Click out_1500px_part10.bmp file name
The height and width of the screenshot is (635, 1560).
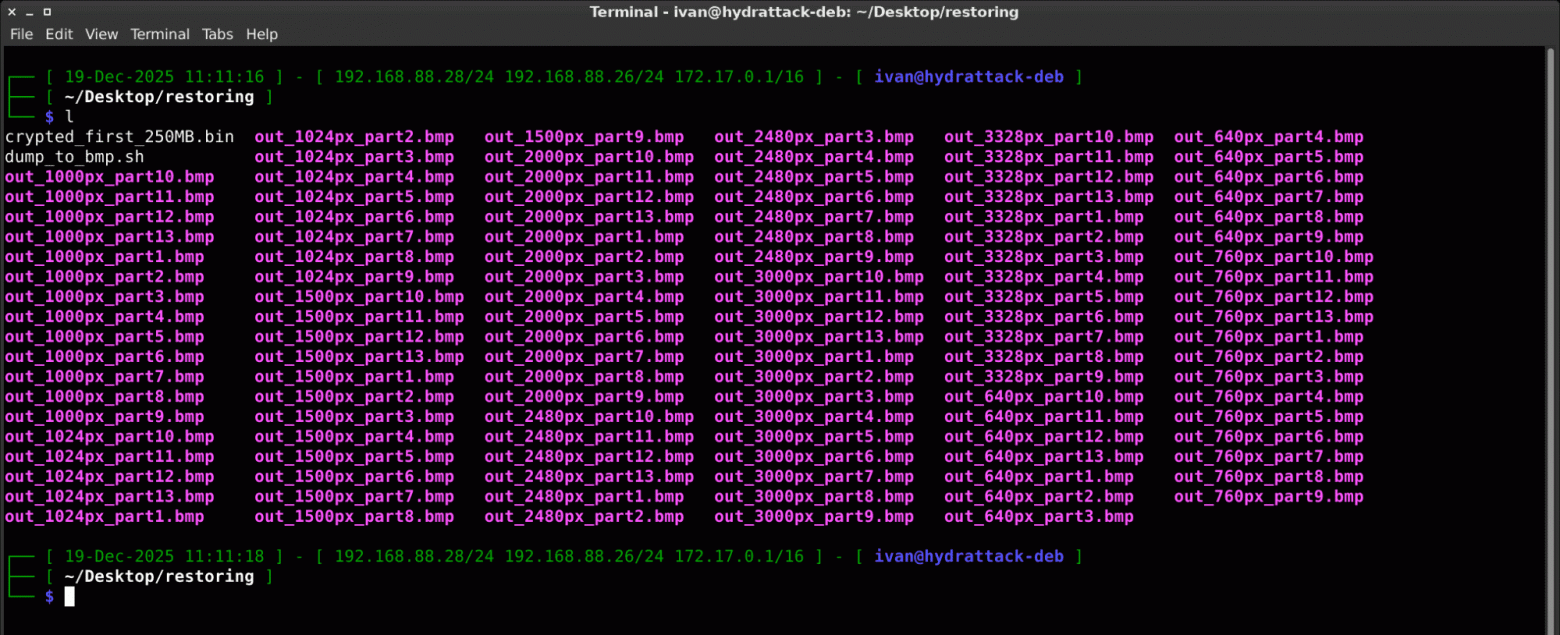[359, 297]
